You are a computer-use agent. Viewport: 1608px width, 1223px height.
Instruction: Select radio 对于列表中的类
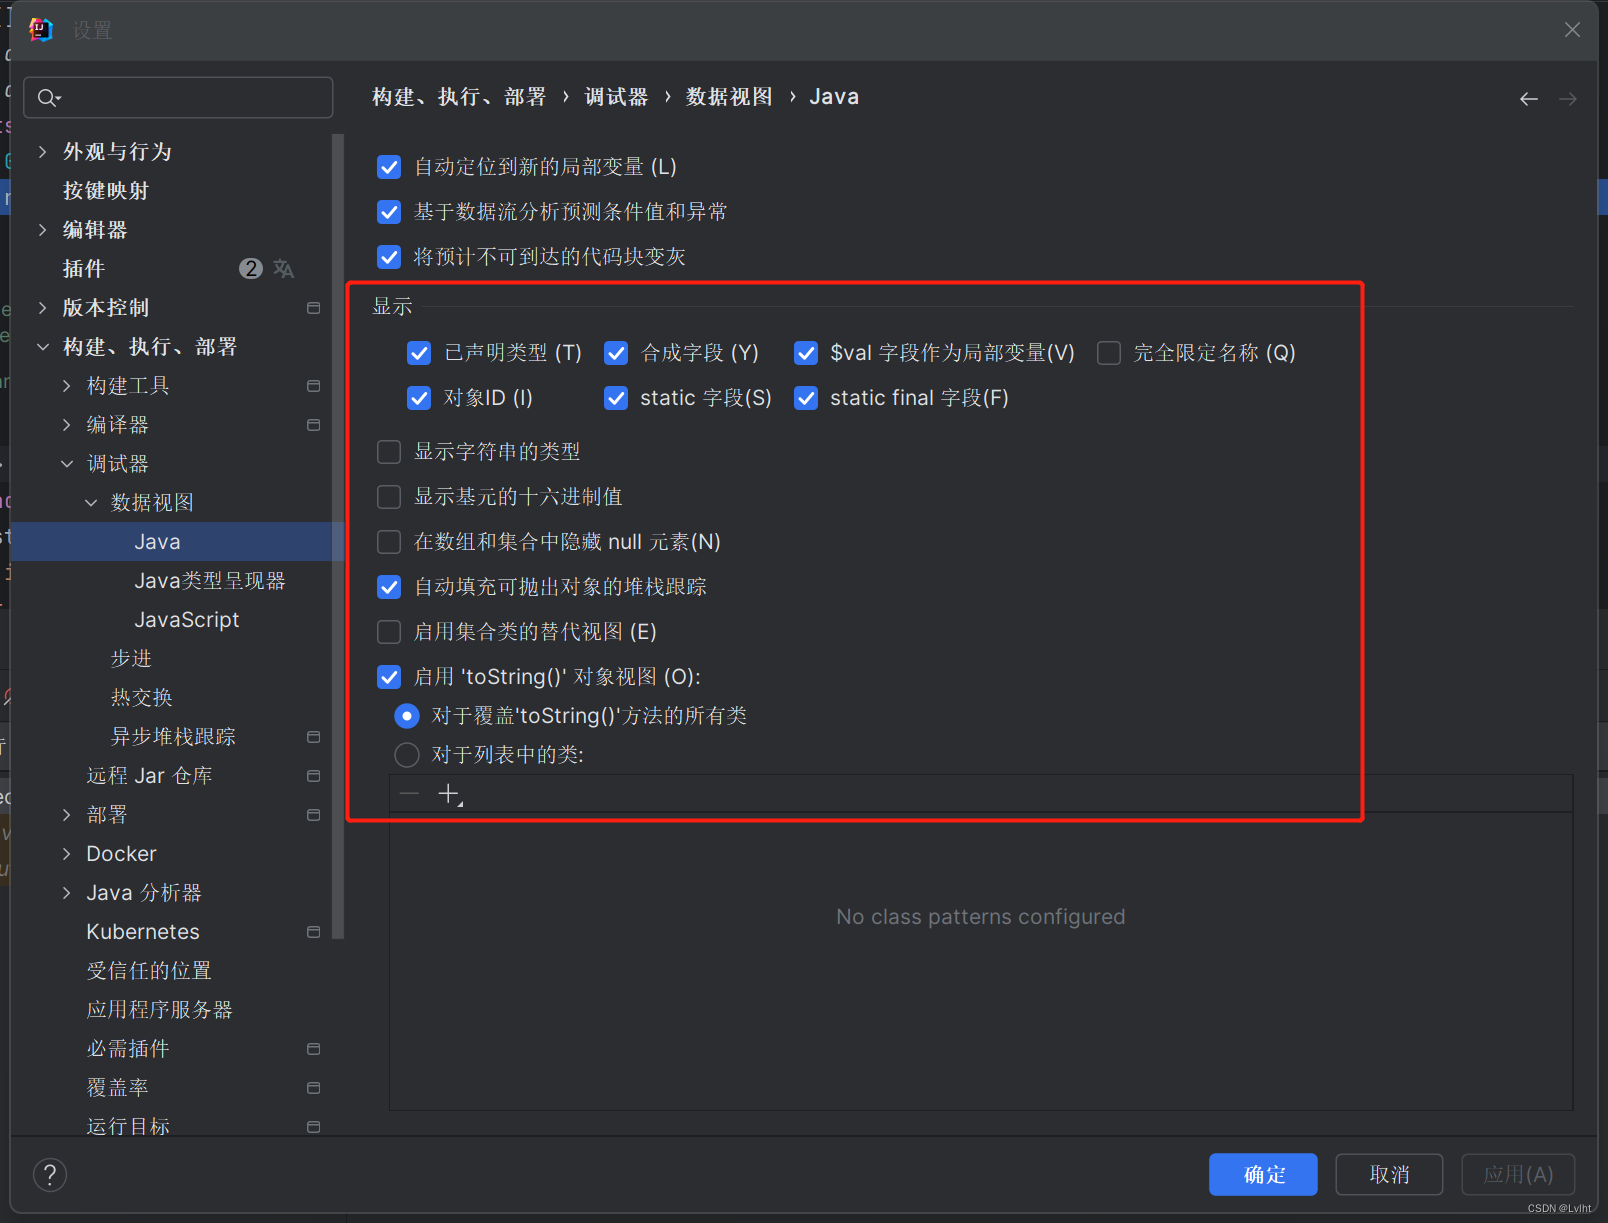click(407, 755)
